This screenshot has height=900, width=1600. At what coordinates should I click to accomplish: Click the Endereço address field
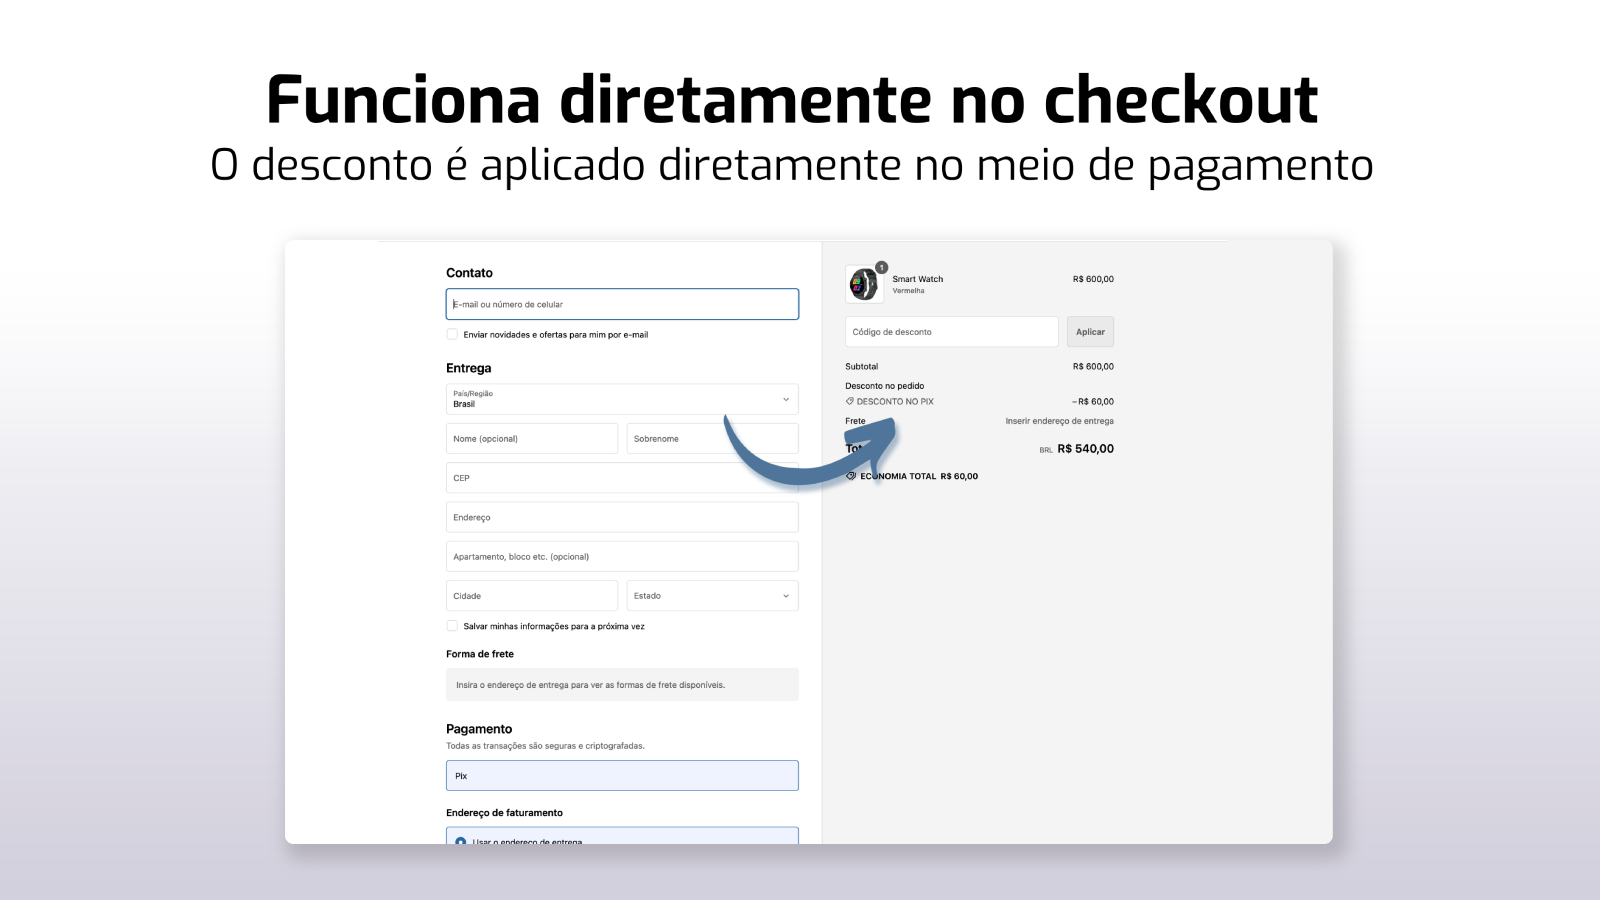coord(622,517)
